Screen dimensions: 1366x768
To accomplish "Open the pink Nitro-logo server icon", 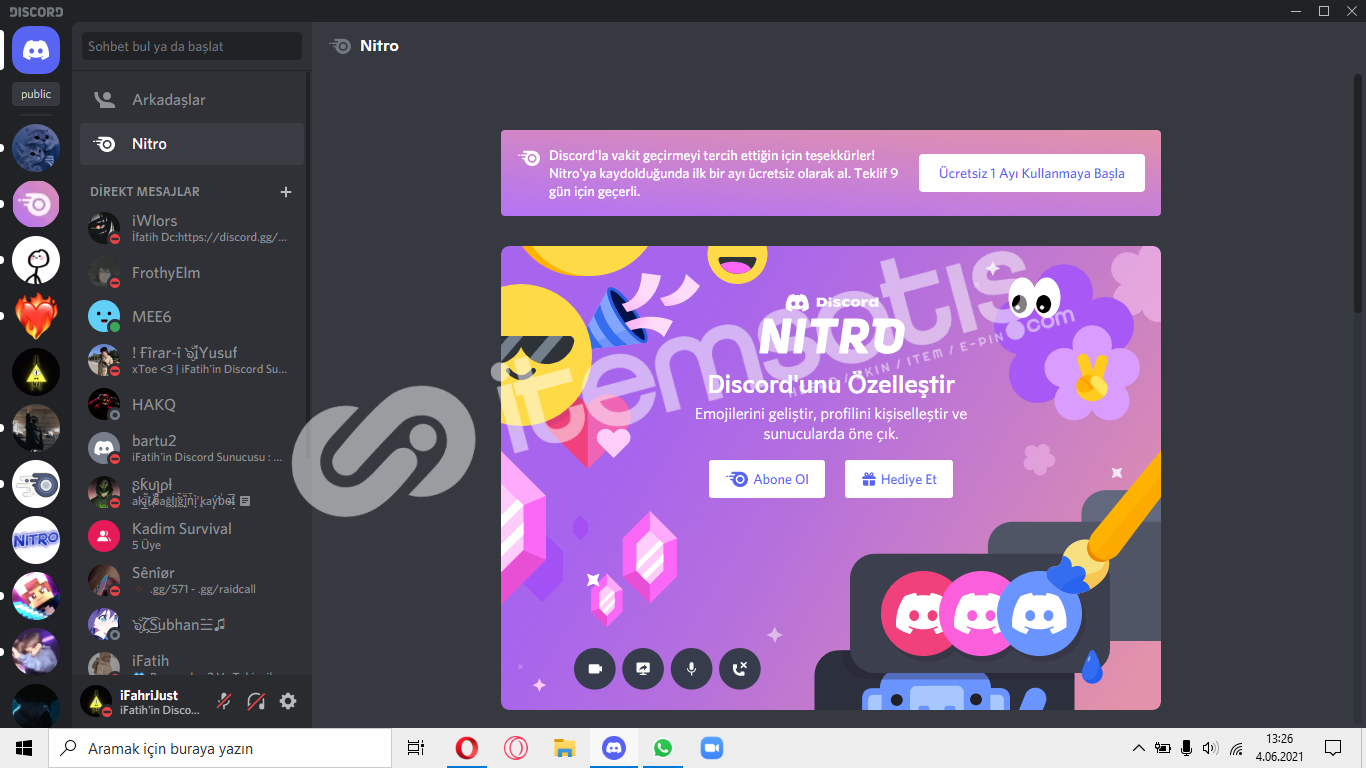I will [x=36, y=204].
